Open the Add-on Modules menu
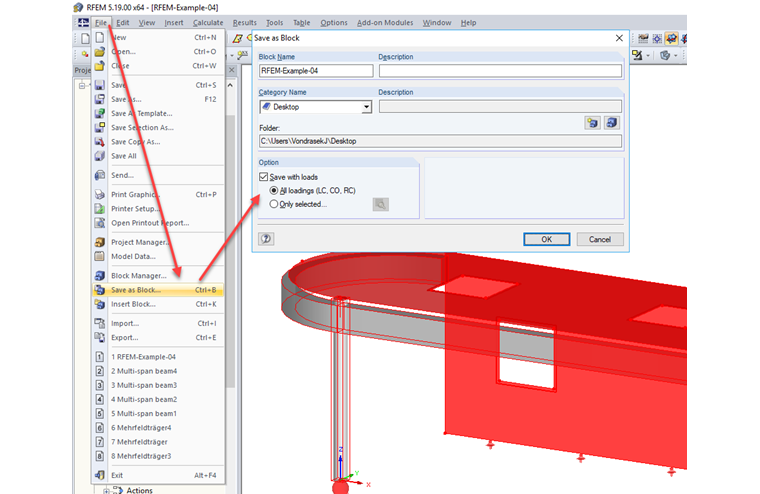Image resolution: width=760 pixels, height=494 pixels. click(385, 23)
